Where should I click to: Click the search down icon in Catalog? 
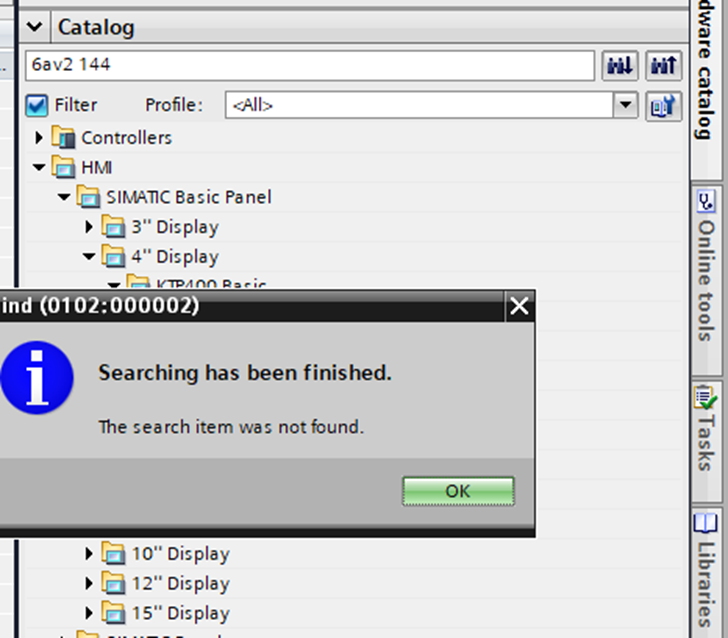(x=620, y=65)
